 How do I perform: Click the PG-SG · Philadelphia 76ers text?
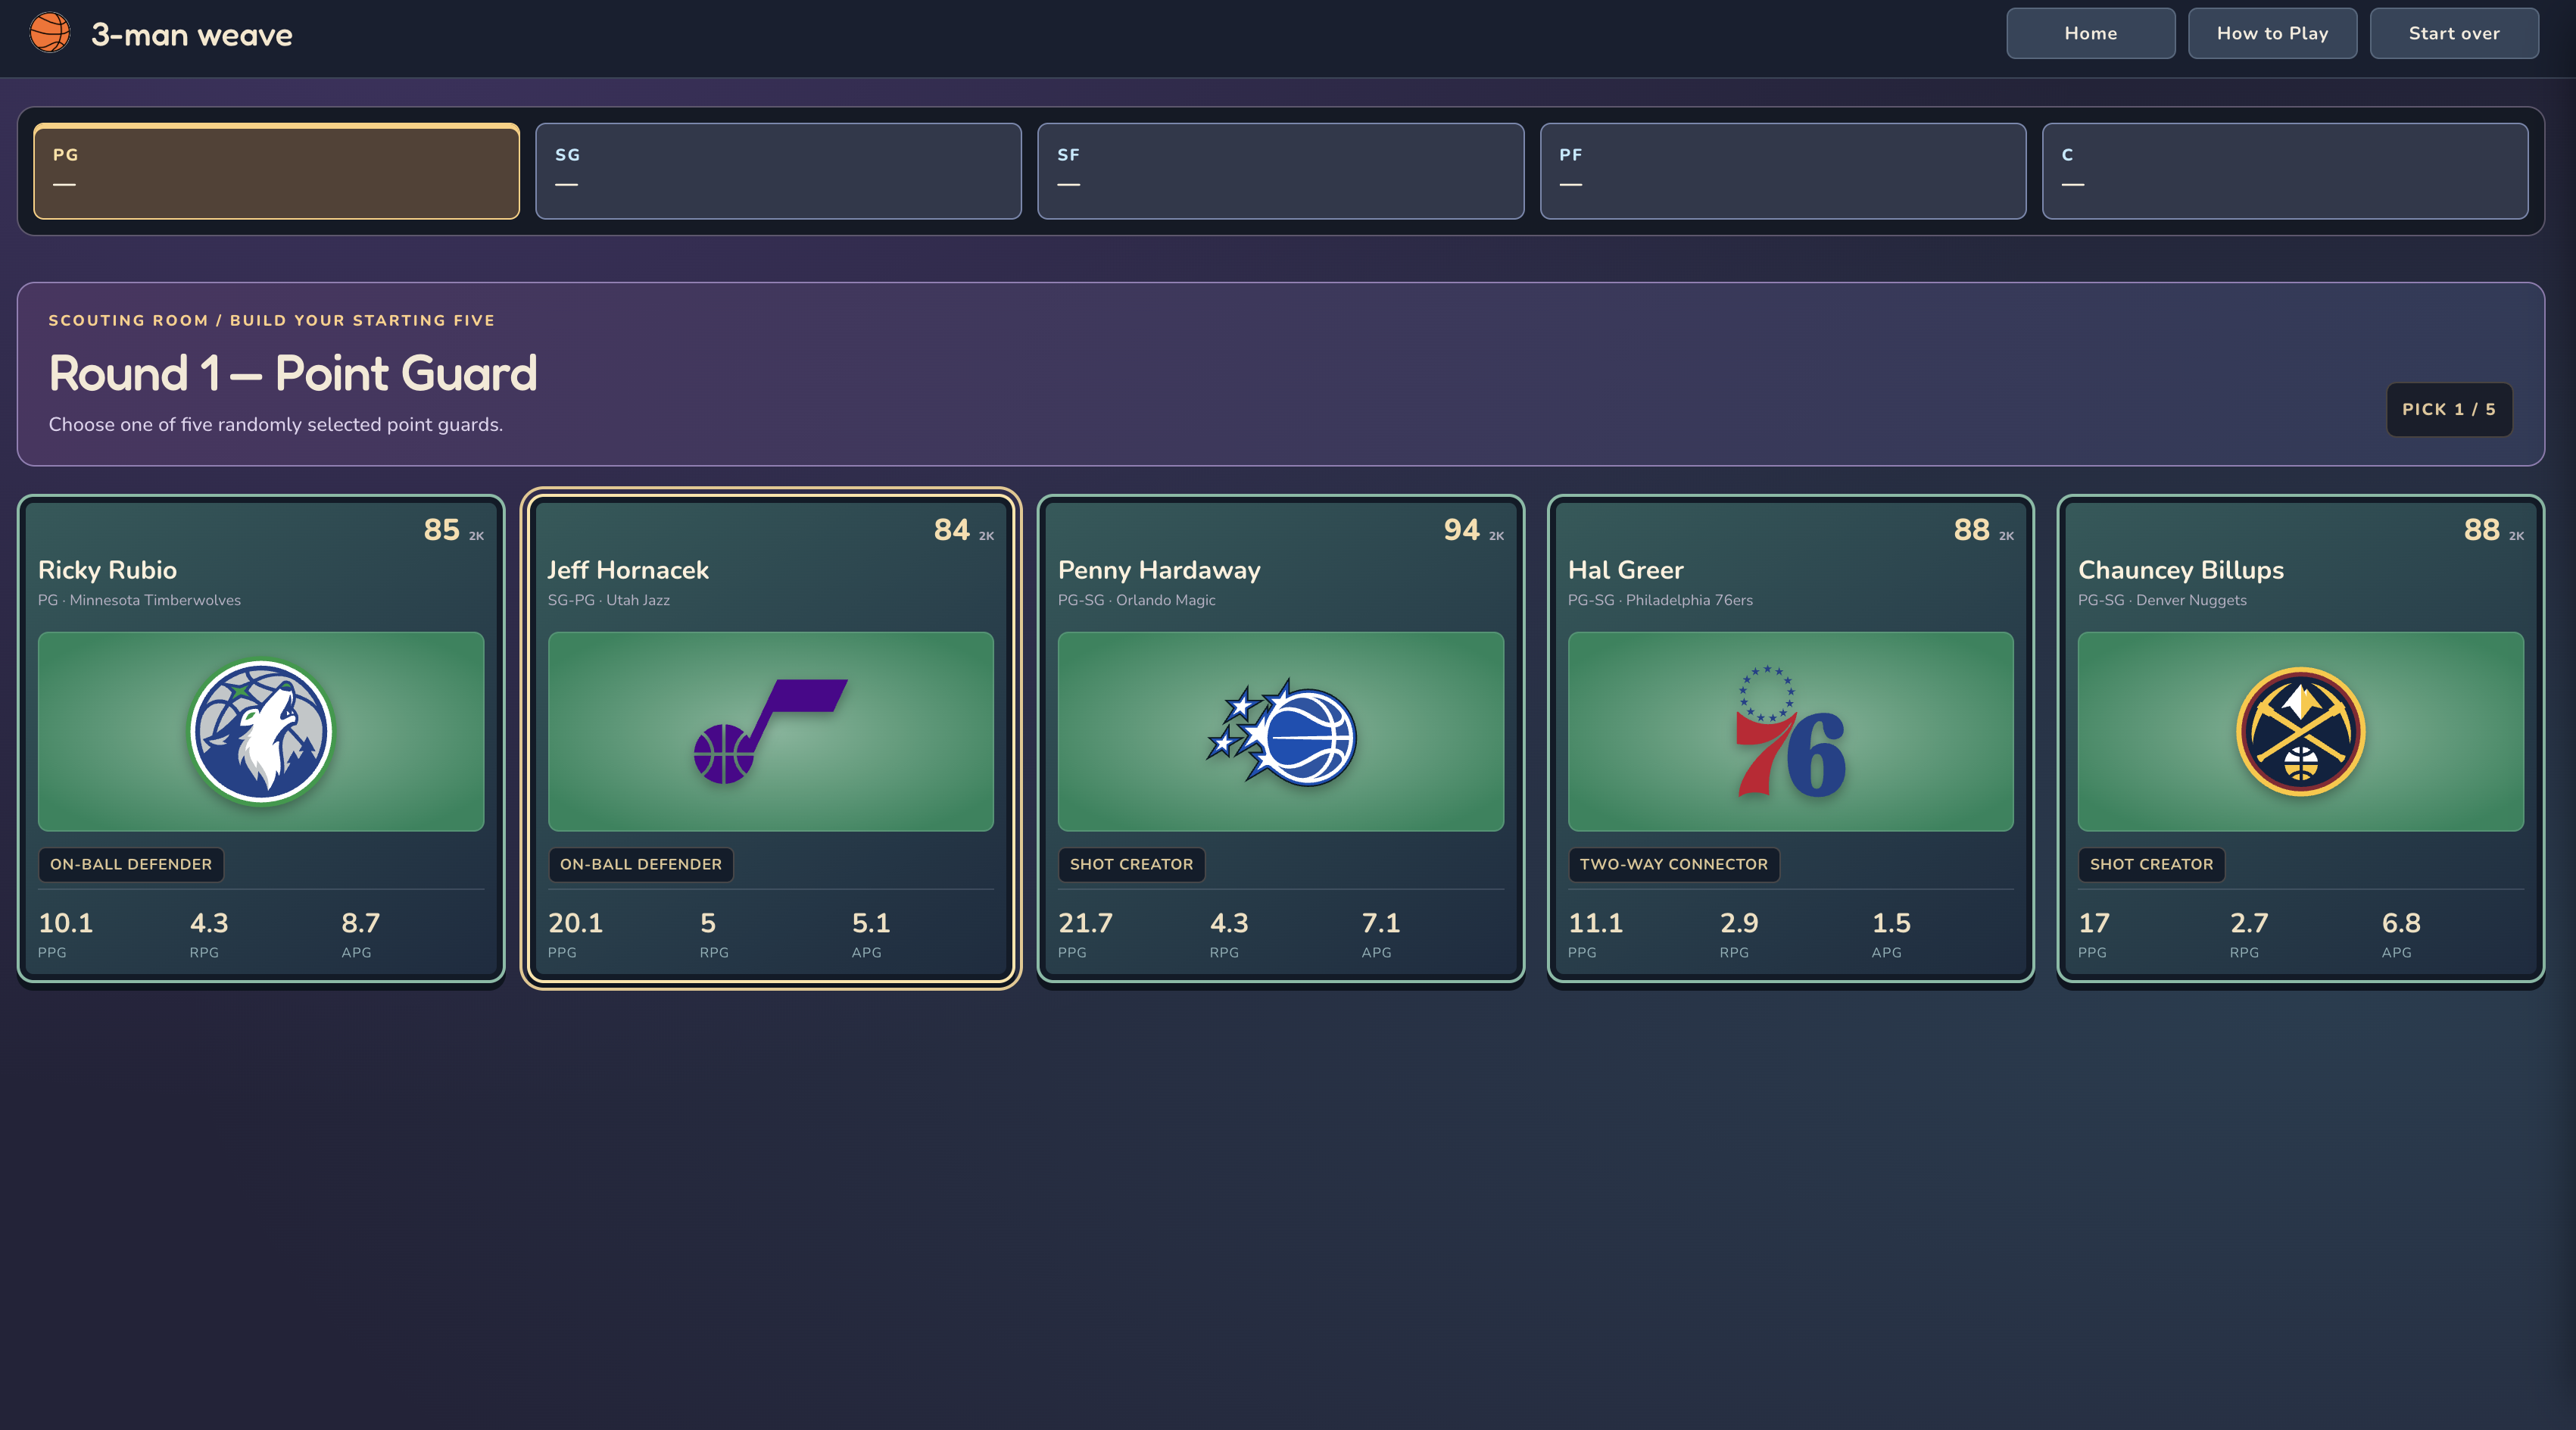[x=1660, y=600]
